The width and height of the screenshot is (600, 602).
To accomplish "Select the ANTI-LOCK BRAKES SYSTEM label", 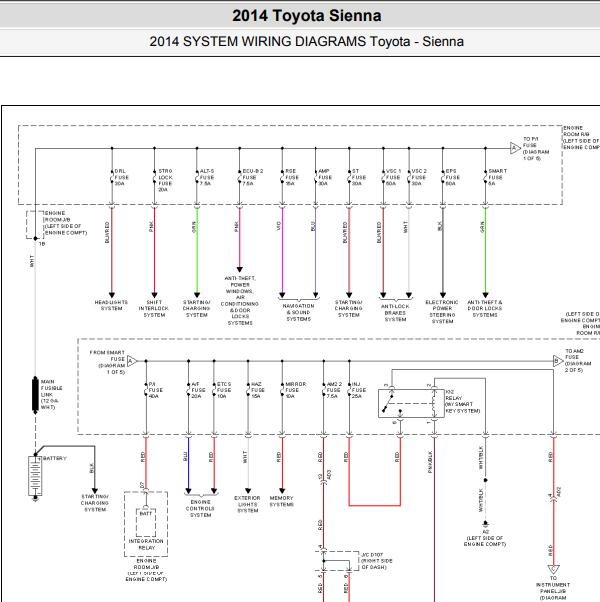I will click(395, 313).
